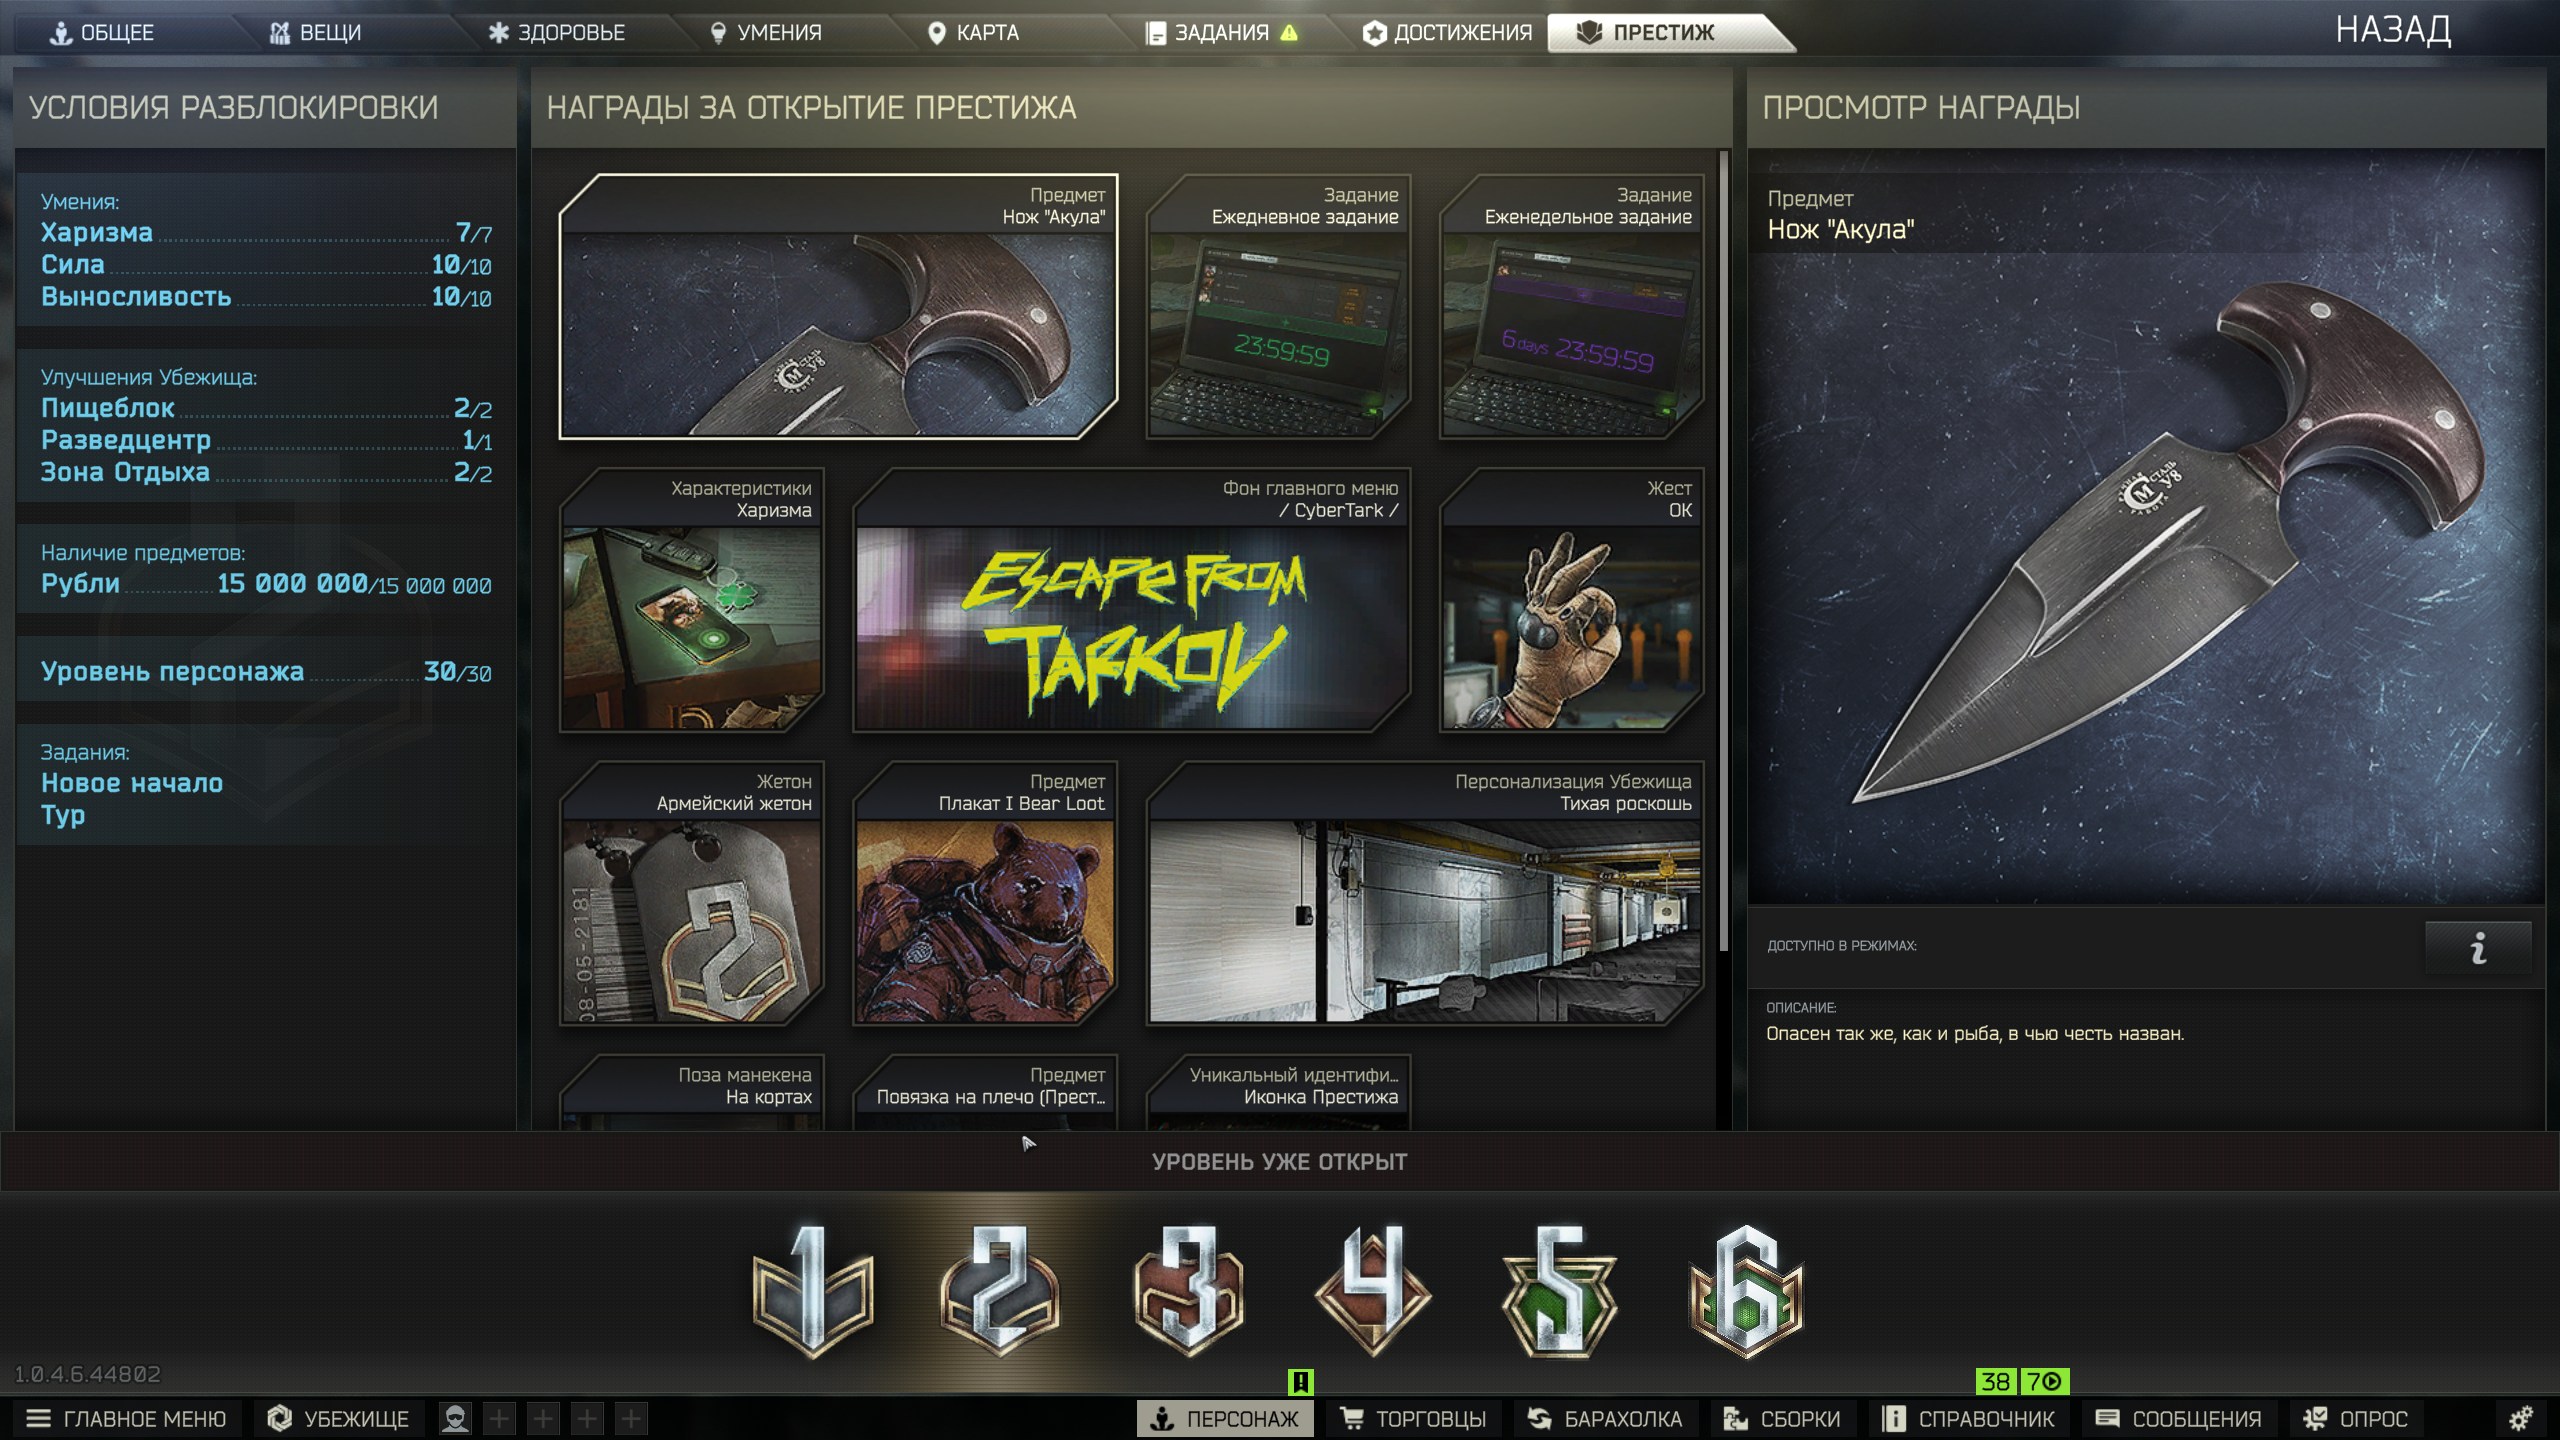Go to the ДОСТИЖЕНИЯ tab
This screenshot has height=1440, width=2560.
pyautogui.click(x=1447, y=32)
